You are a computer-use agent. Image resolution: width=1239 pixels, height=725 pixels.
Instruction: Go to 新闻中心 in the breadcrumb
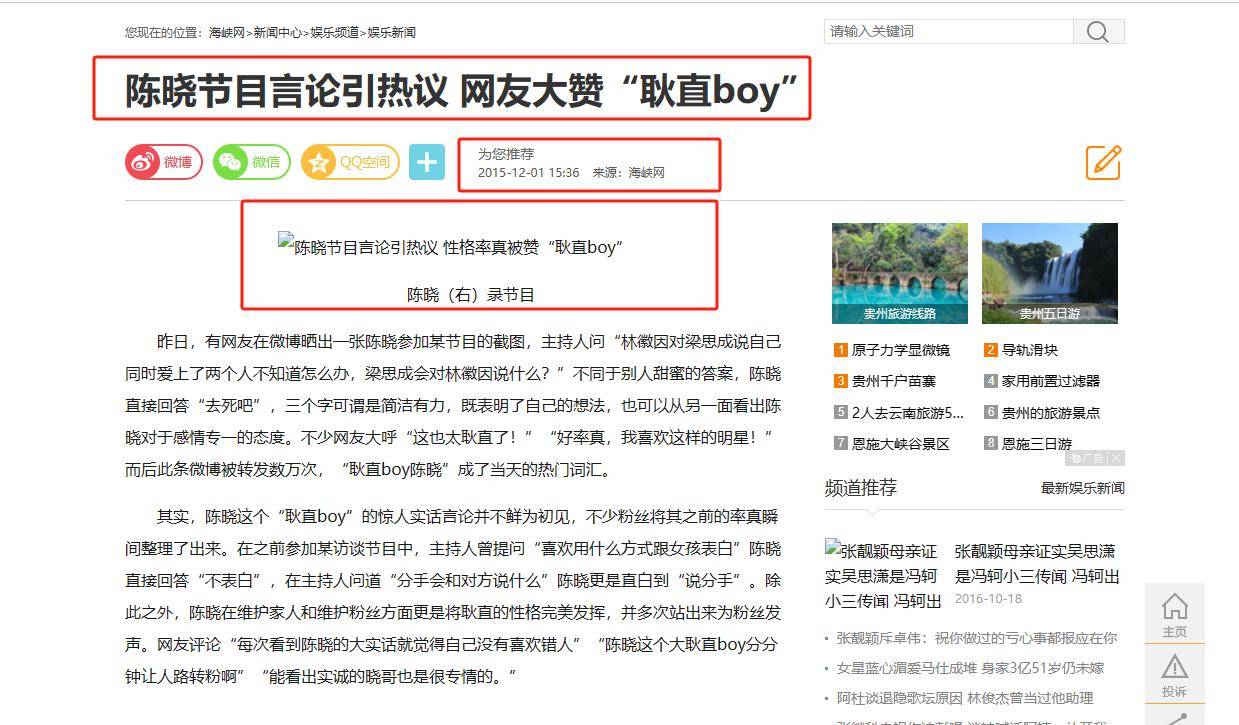pos(277,32)
